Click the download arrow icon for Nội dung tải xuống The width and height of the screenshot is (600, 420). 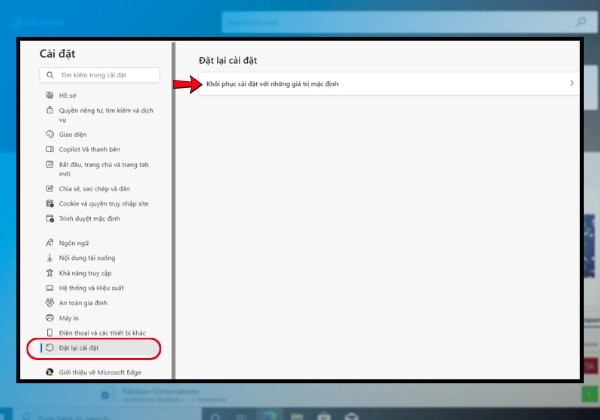[49, 258]
